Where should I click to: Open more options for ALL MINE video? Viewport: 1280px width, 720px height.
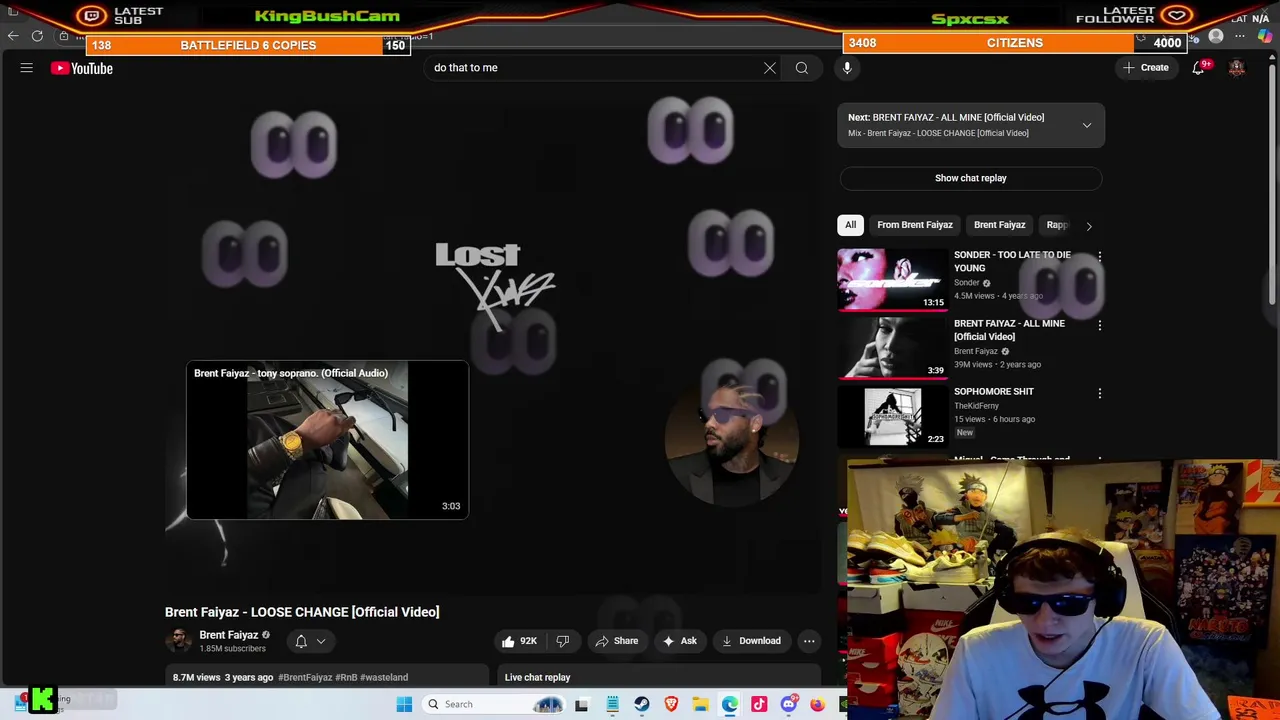tap(1100, 326)
